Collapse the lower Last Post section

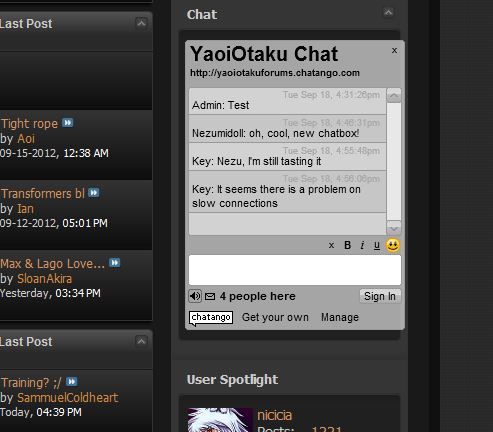point(141,341)
